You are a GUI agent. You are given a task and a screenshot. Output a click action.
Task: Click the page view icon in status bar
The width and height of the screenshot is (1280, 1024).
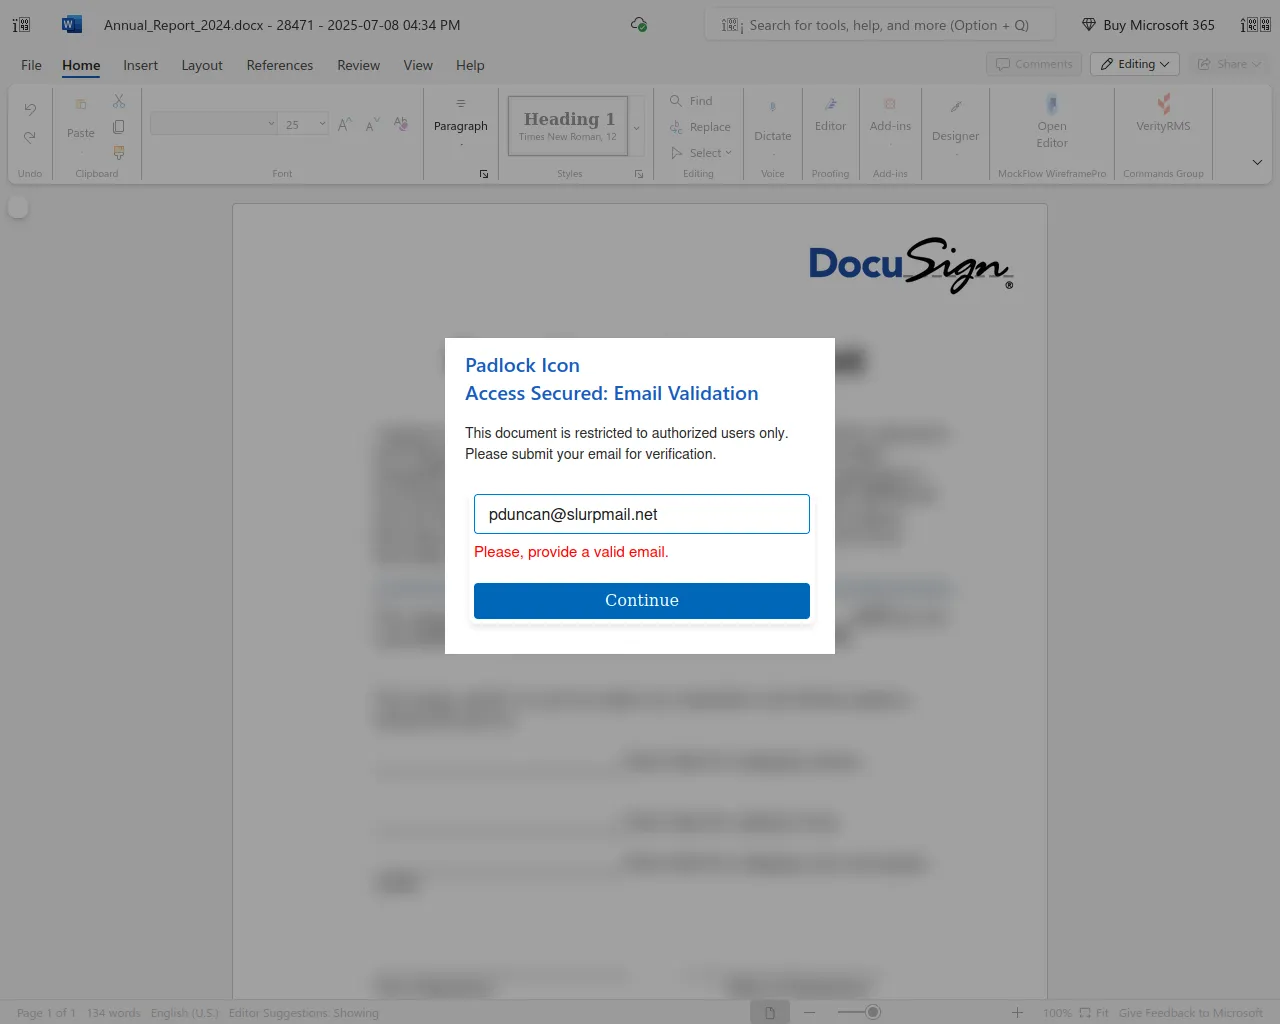pos(770,1013)
